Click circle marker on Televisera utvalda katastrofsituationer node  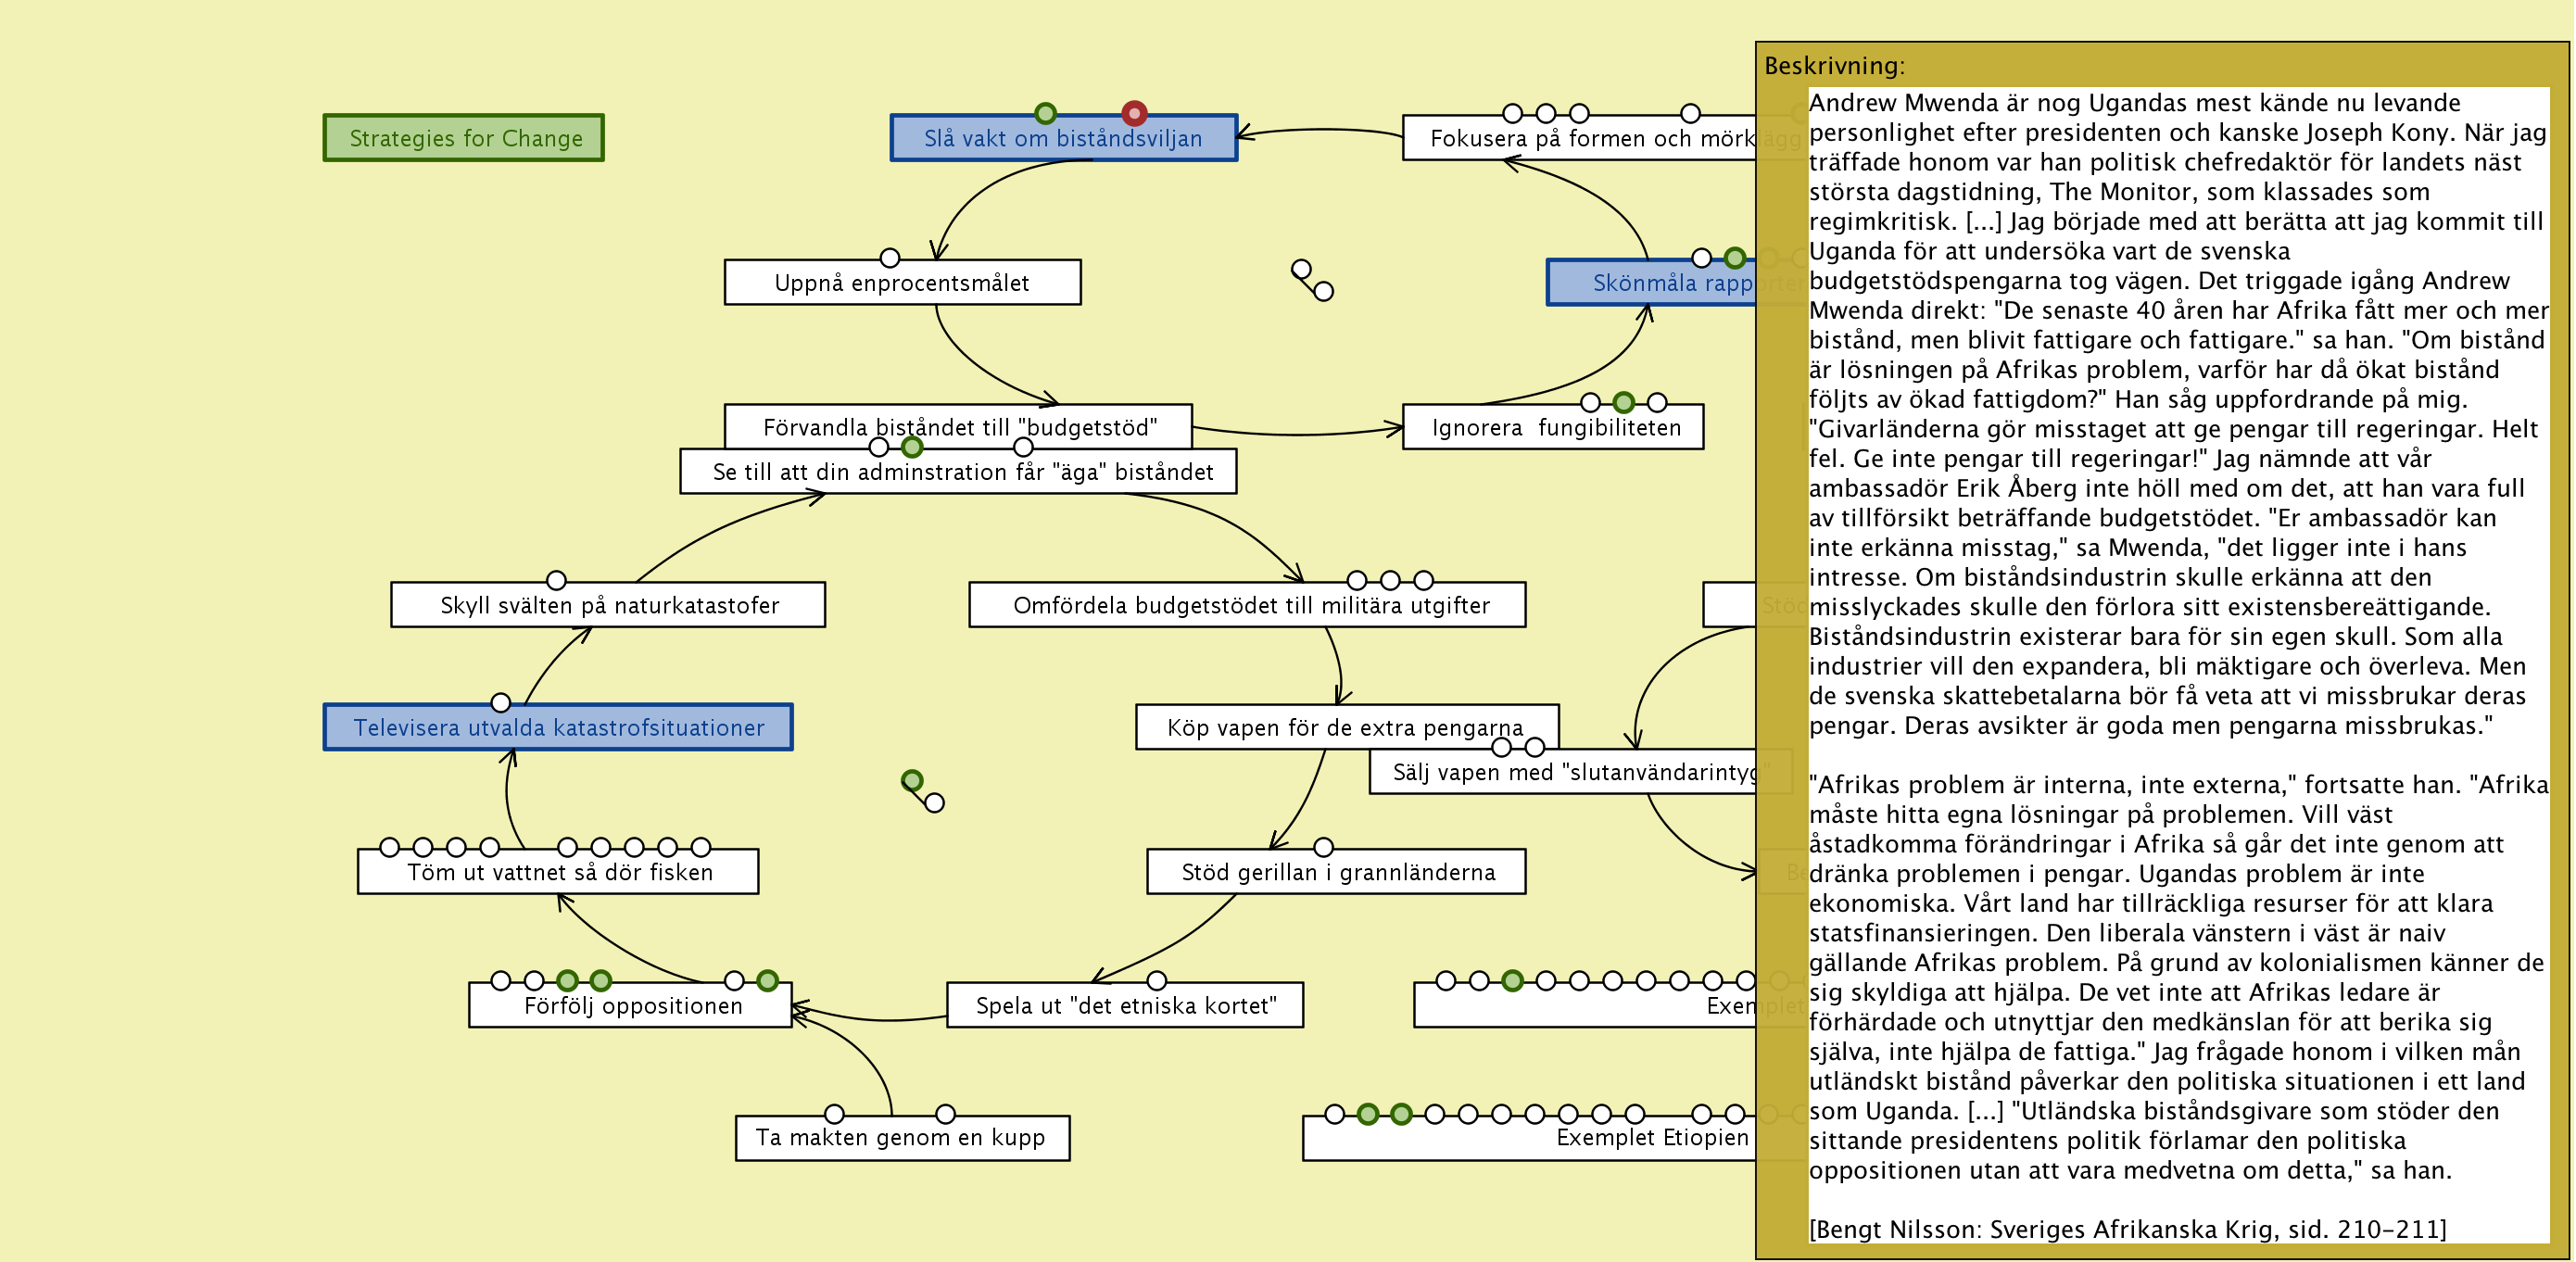click(x=501, y=703)
